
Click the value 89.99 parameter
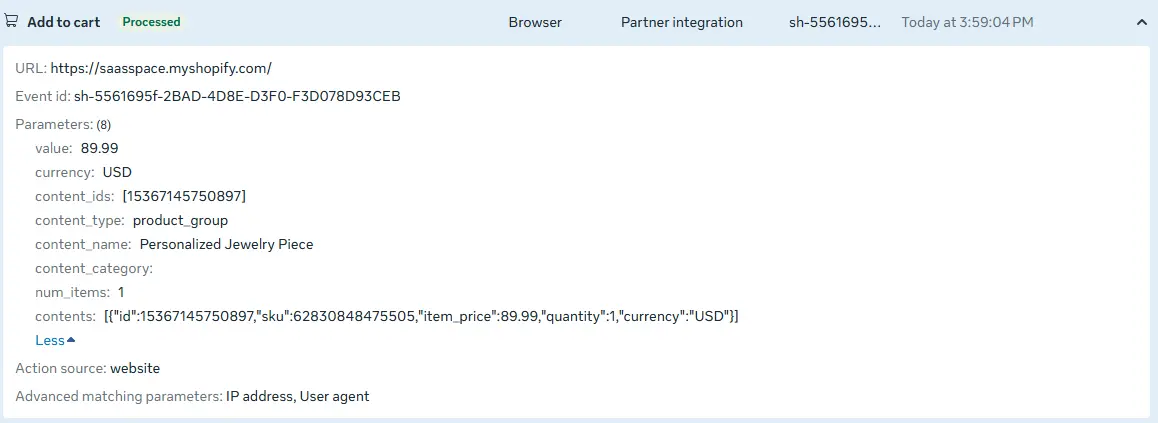[100, 148]
